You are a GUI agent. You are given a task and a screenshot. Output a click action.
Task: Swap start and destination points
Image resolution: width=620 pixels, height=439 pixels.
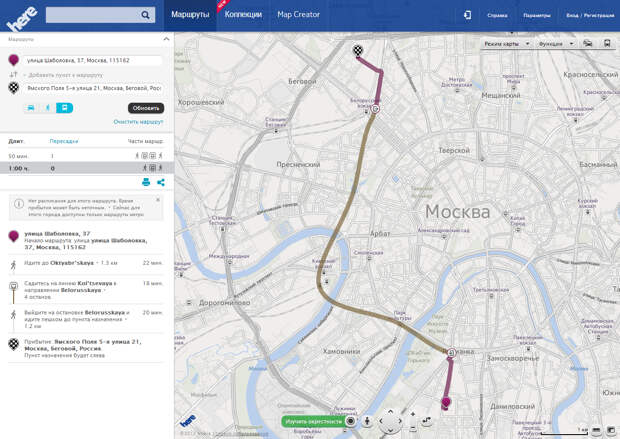pyautogui.click(x=13, y=75)
